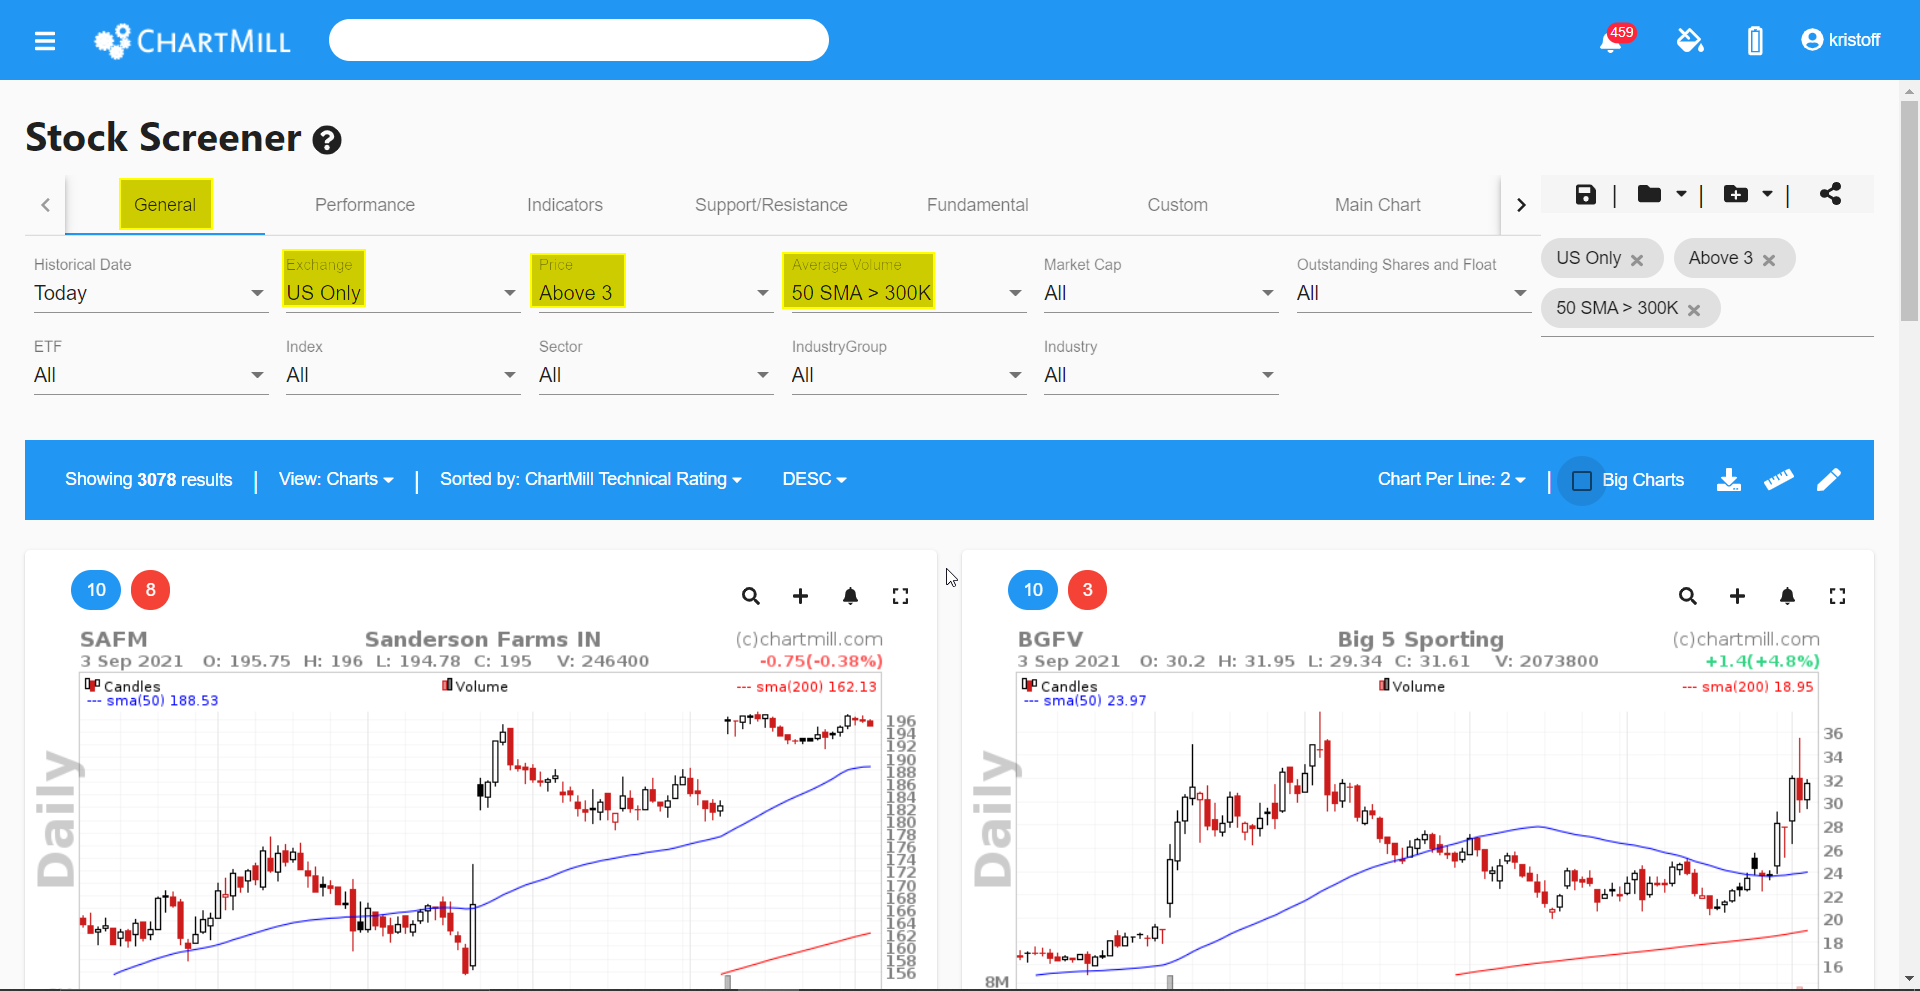Switch to the Main Chart tab
The height and width of the screenshot is (991, 1920).
(x=1377, y=205)
